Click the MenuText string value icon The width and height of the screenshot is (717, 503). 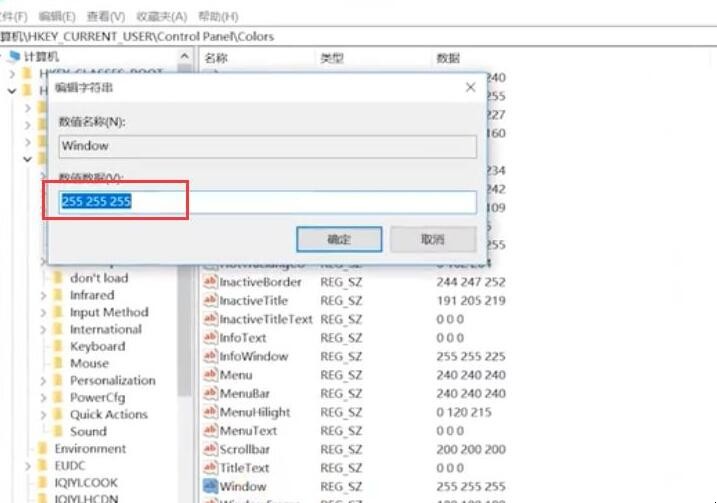tap(210, 430)
